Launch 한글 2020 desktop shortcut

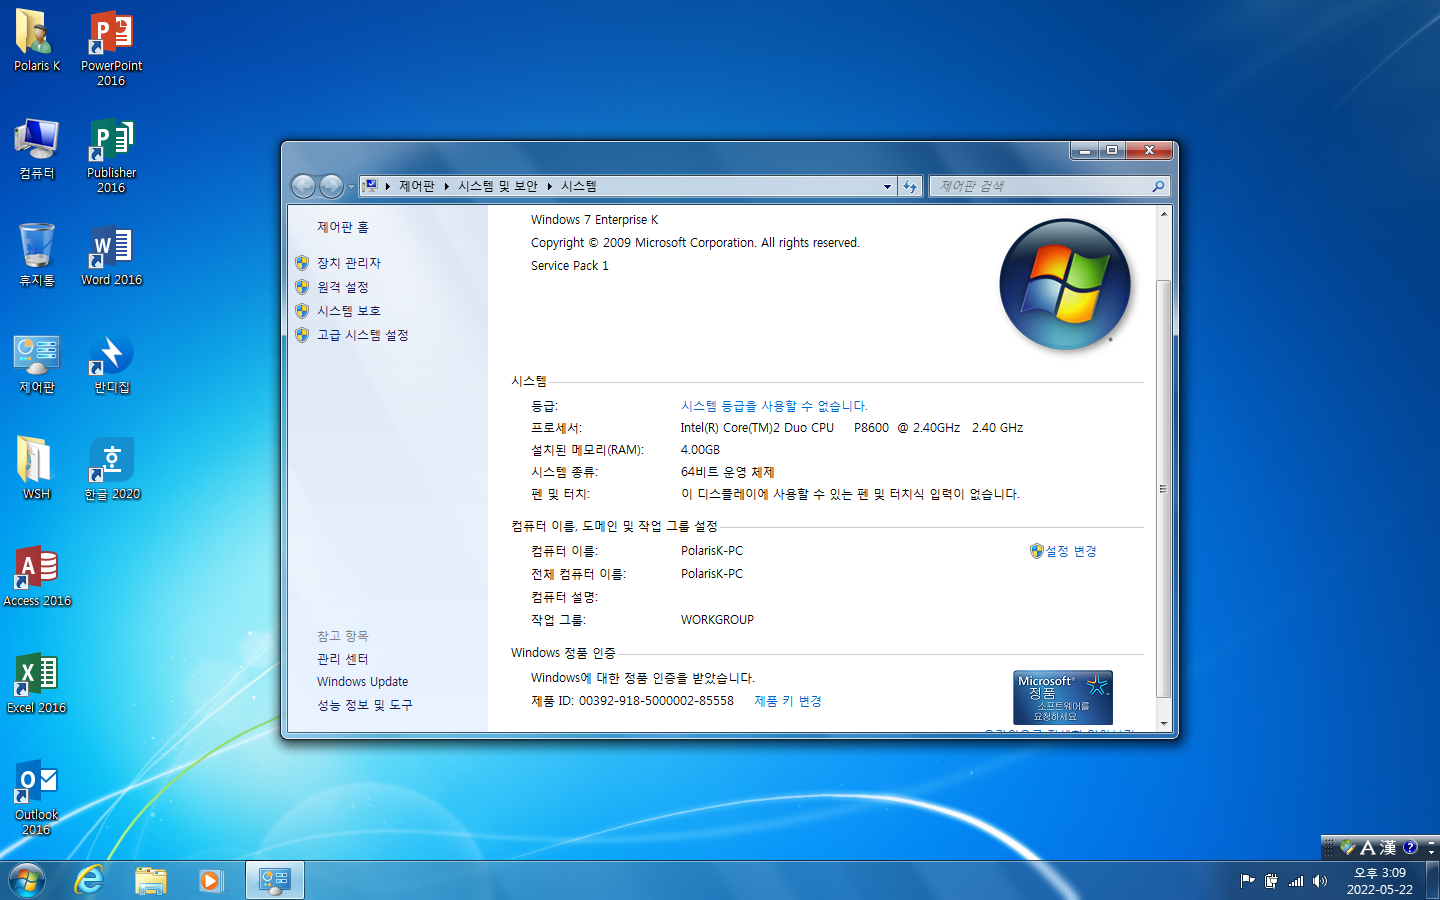point(111,468)
